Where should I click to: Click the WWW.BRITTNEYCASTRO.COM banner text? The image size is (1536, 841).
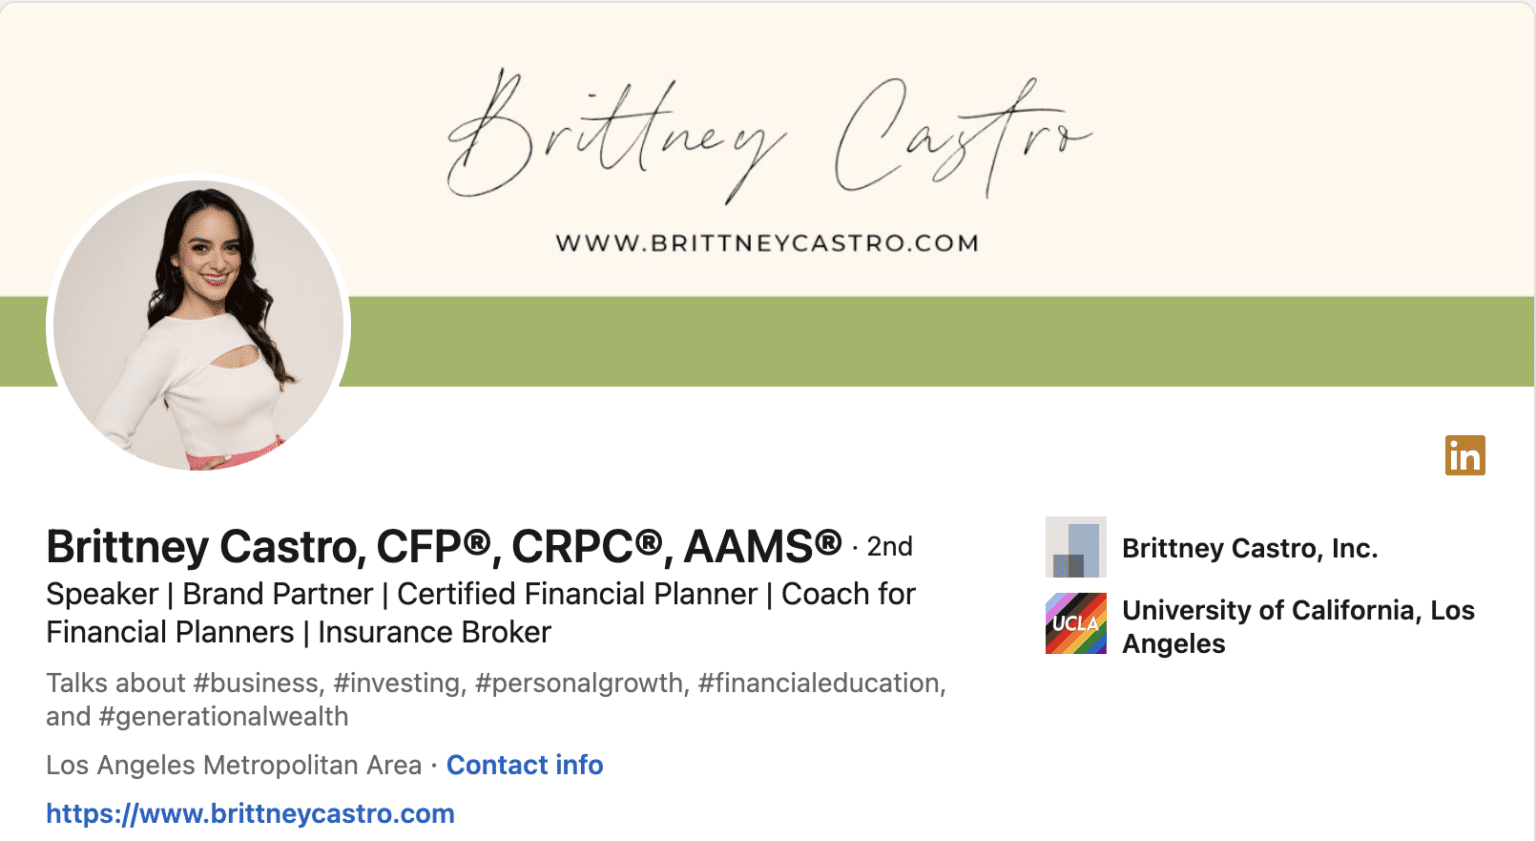(x=767, y=243)
